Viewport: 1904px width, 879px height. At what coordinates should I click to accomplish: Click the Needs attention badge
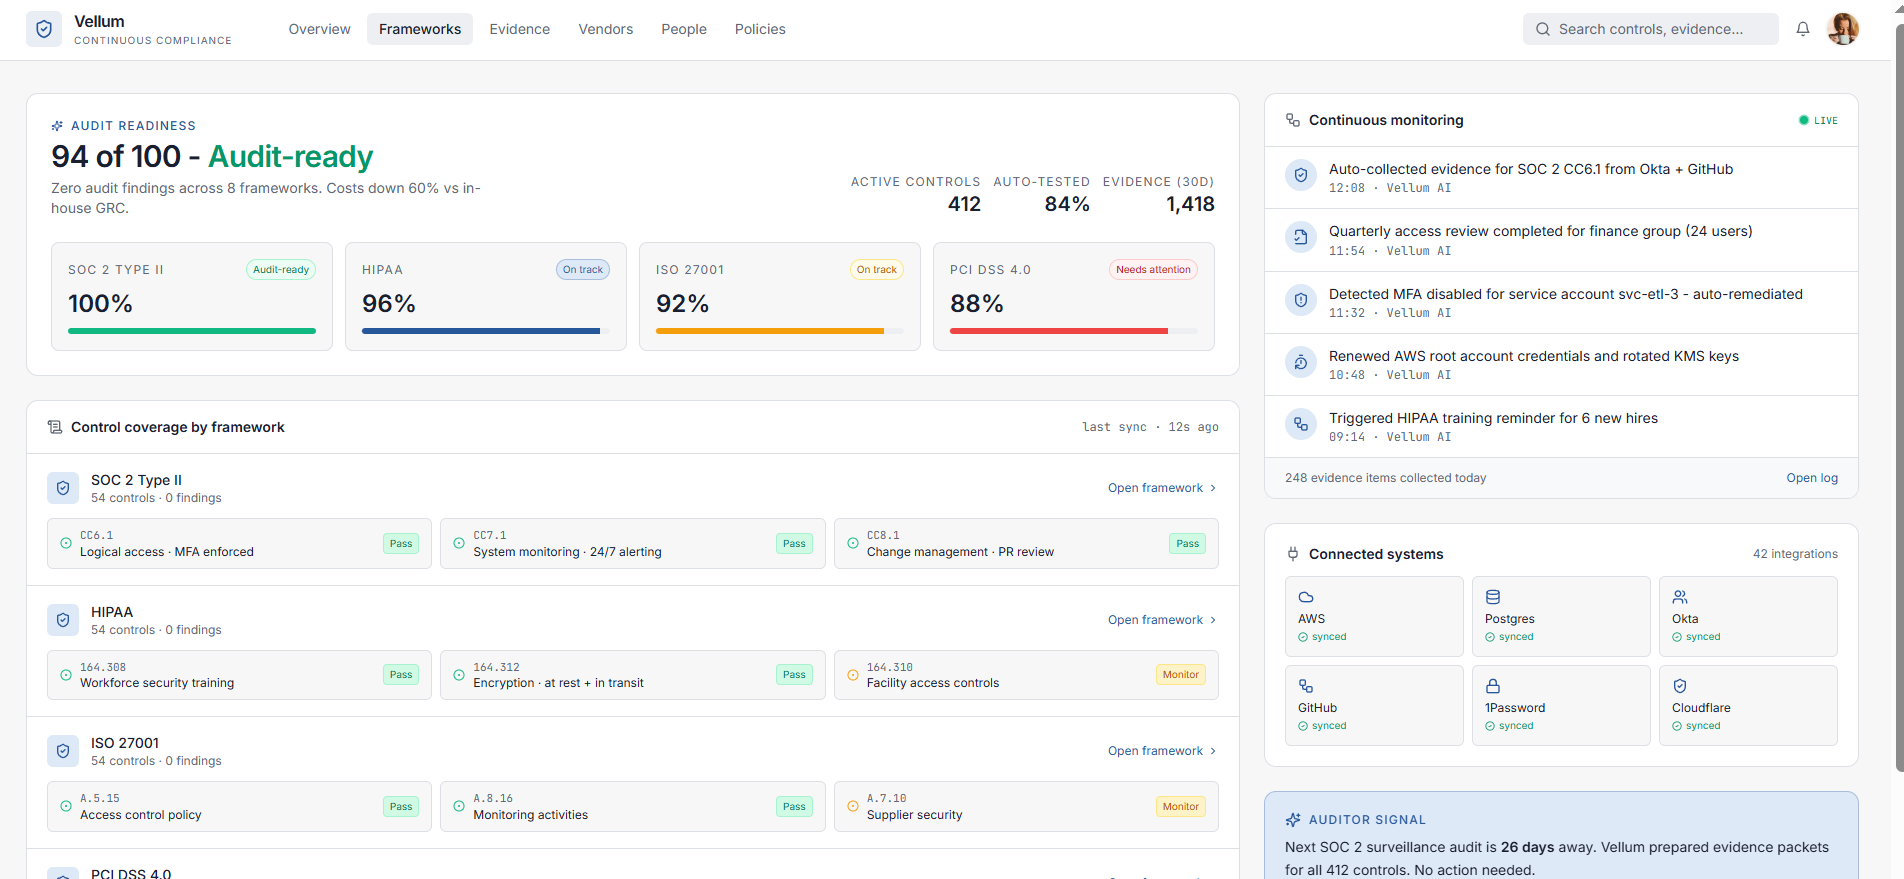(1153, 270)
